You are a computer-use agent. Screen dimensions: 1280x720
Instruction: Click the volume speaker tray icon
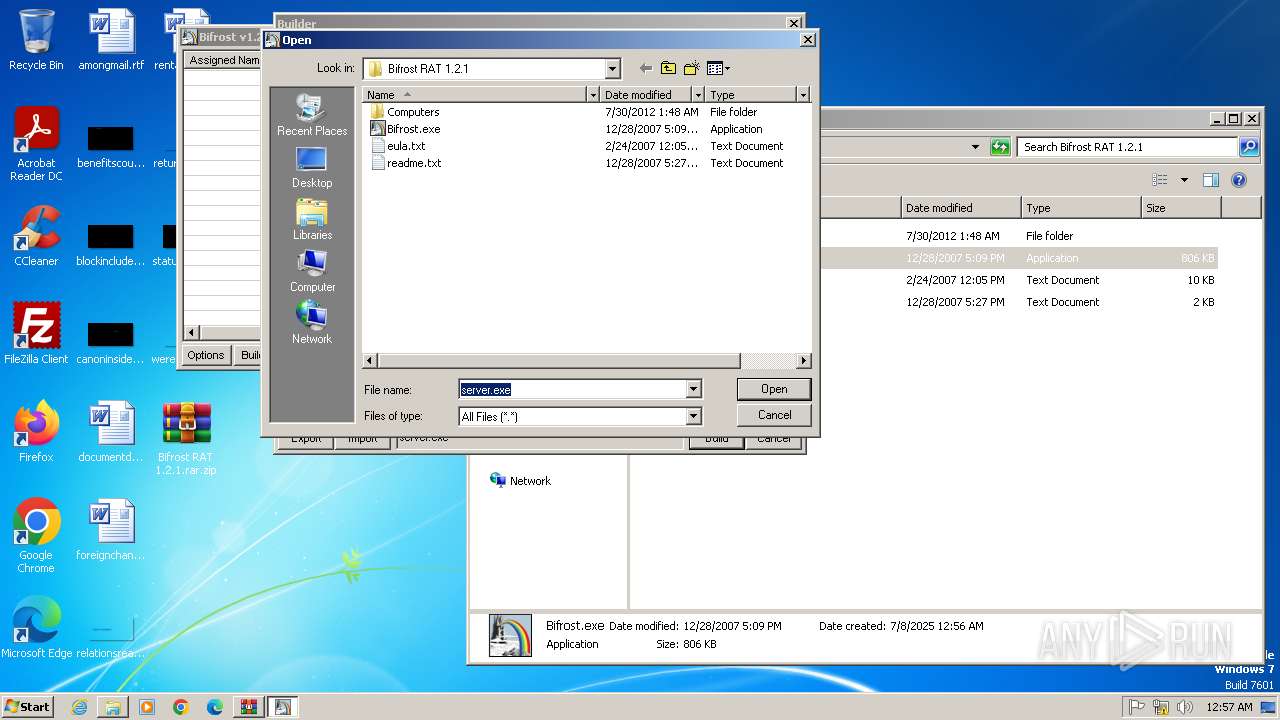1185,707
